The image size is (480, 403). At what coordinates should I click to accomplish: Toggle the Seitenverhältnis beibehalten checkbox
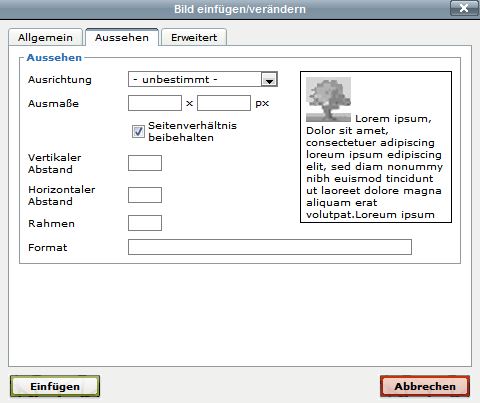tap(138, 131)
